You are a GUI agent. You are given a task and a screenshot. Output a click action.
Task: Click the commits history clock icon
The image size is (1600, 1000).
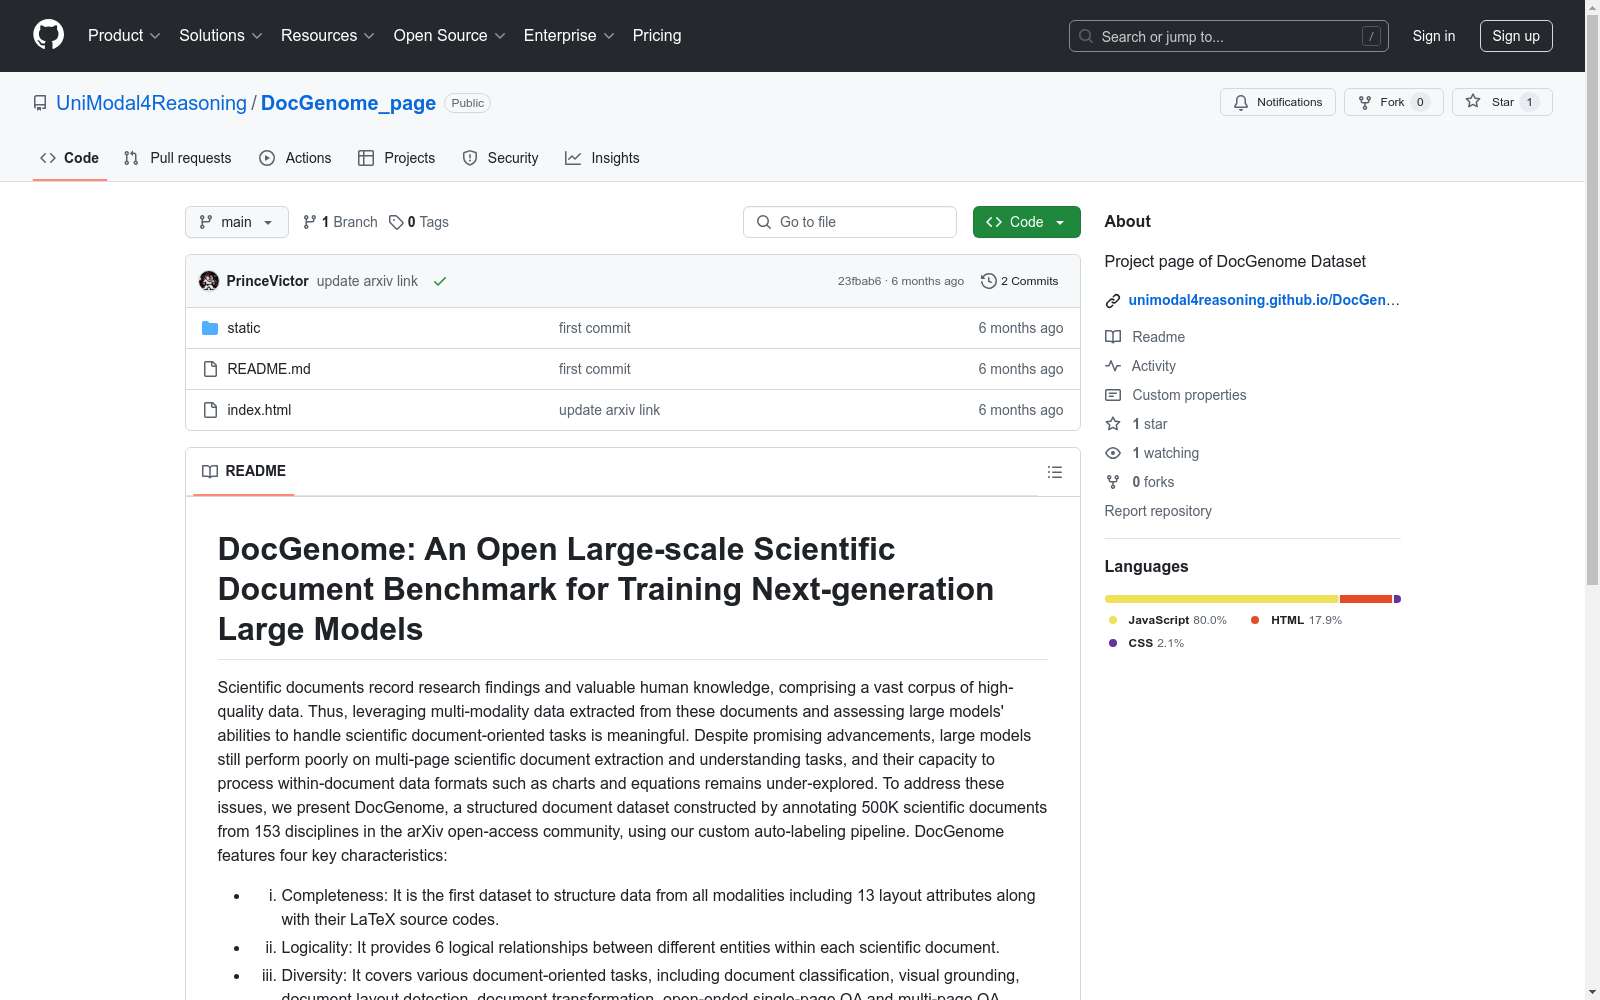pos(988,281)
